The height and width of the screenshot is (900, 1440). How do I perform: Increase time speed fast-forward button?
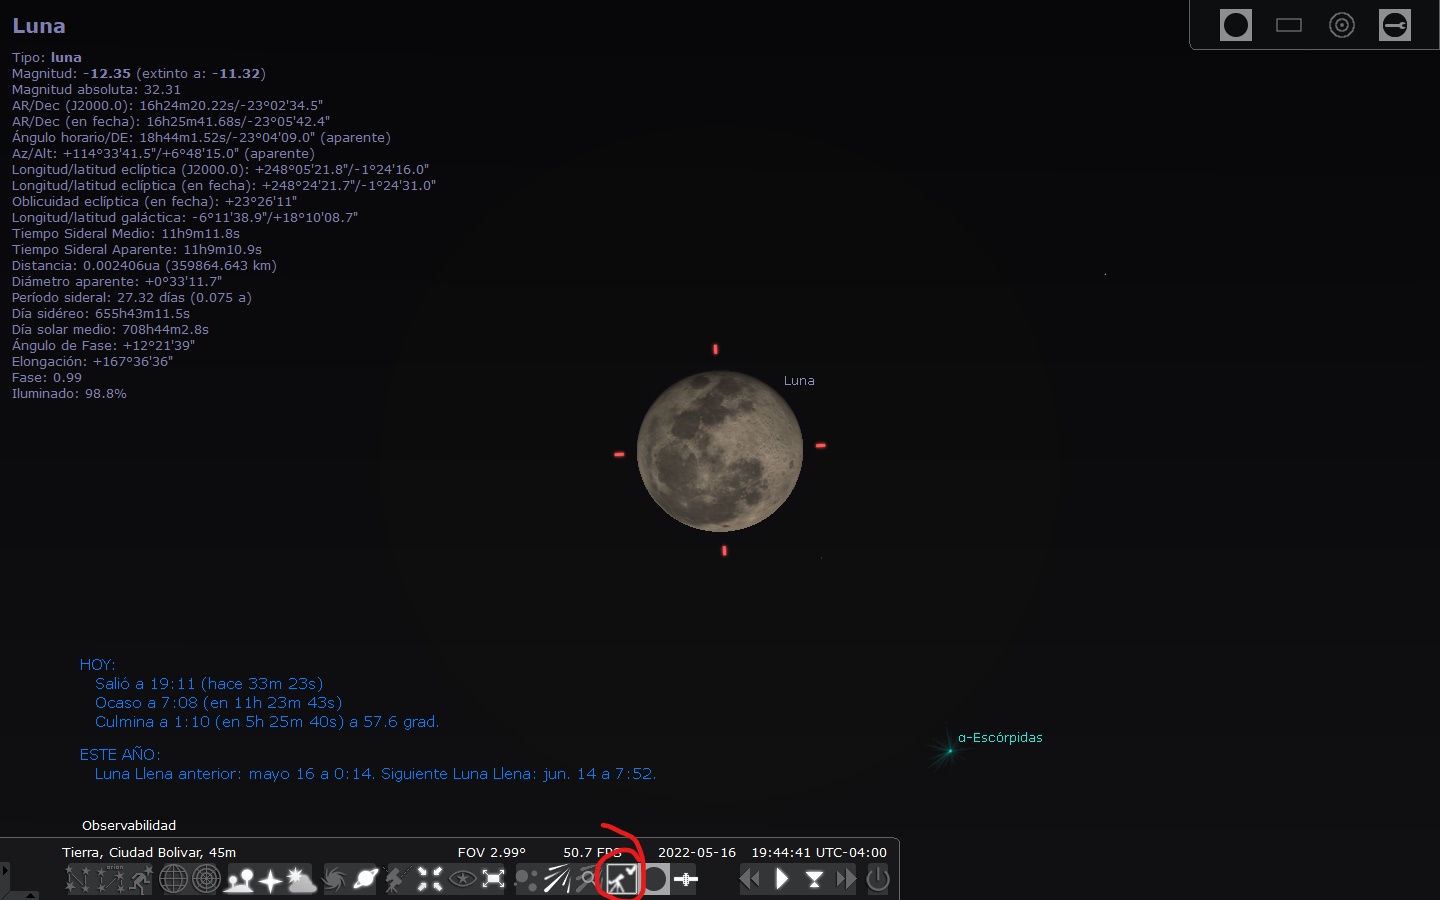(x=846, y=879)
